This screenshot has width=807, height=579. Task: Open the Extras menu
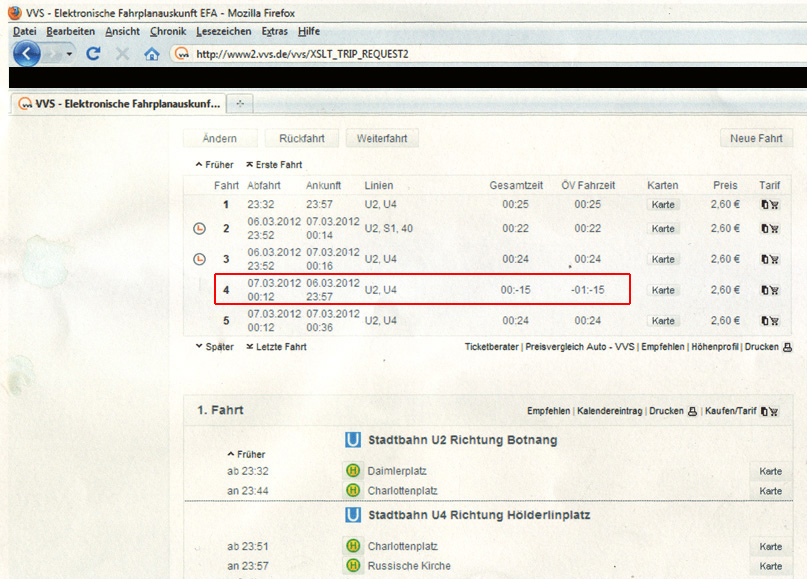[275, 31]
